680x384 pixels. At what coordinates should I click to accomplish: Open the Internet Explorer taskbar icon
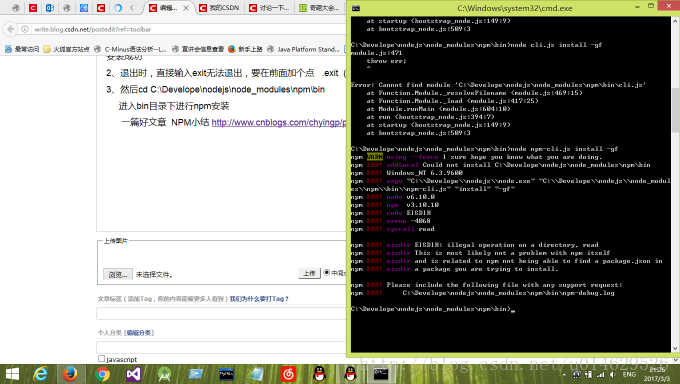pos(40,374)
